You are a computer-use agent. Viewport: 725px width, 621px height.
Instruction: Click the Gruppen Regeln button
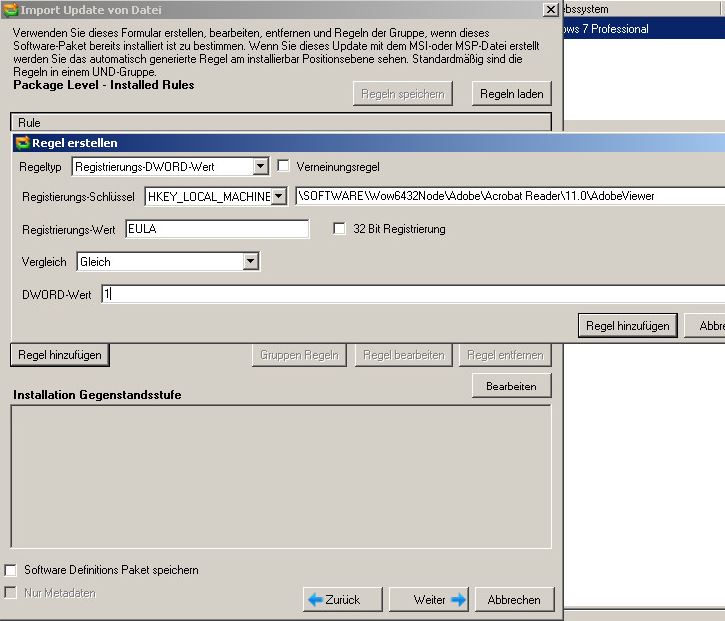click(299, 355)
